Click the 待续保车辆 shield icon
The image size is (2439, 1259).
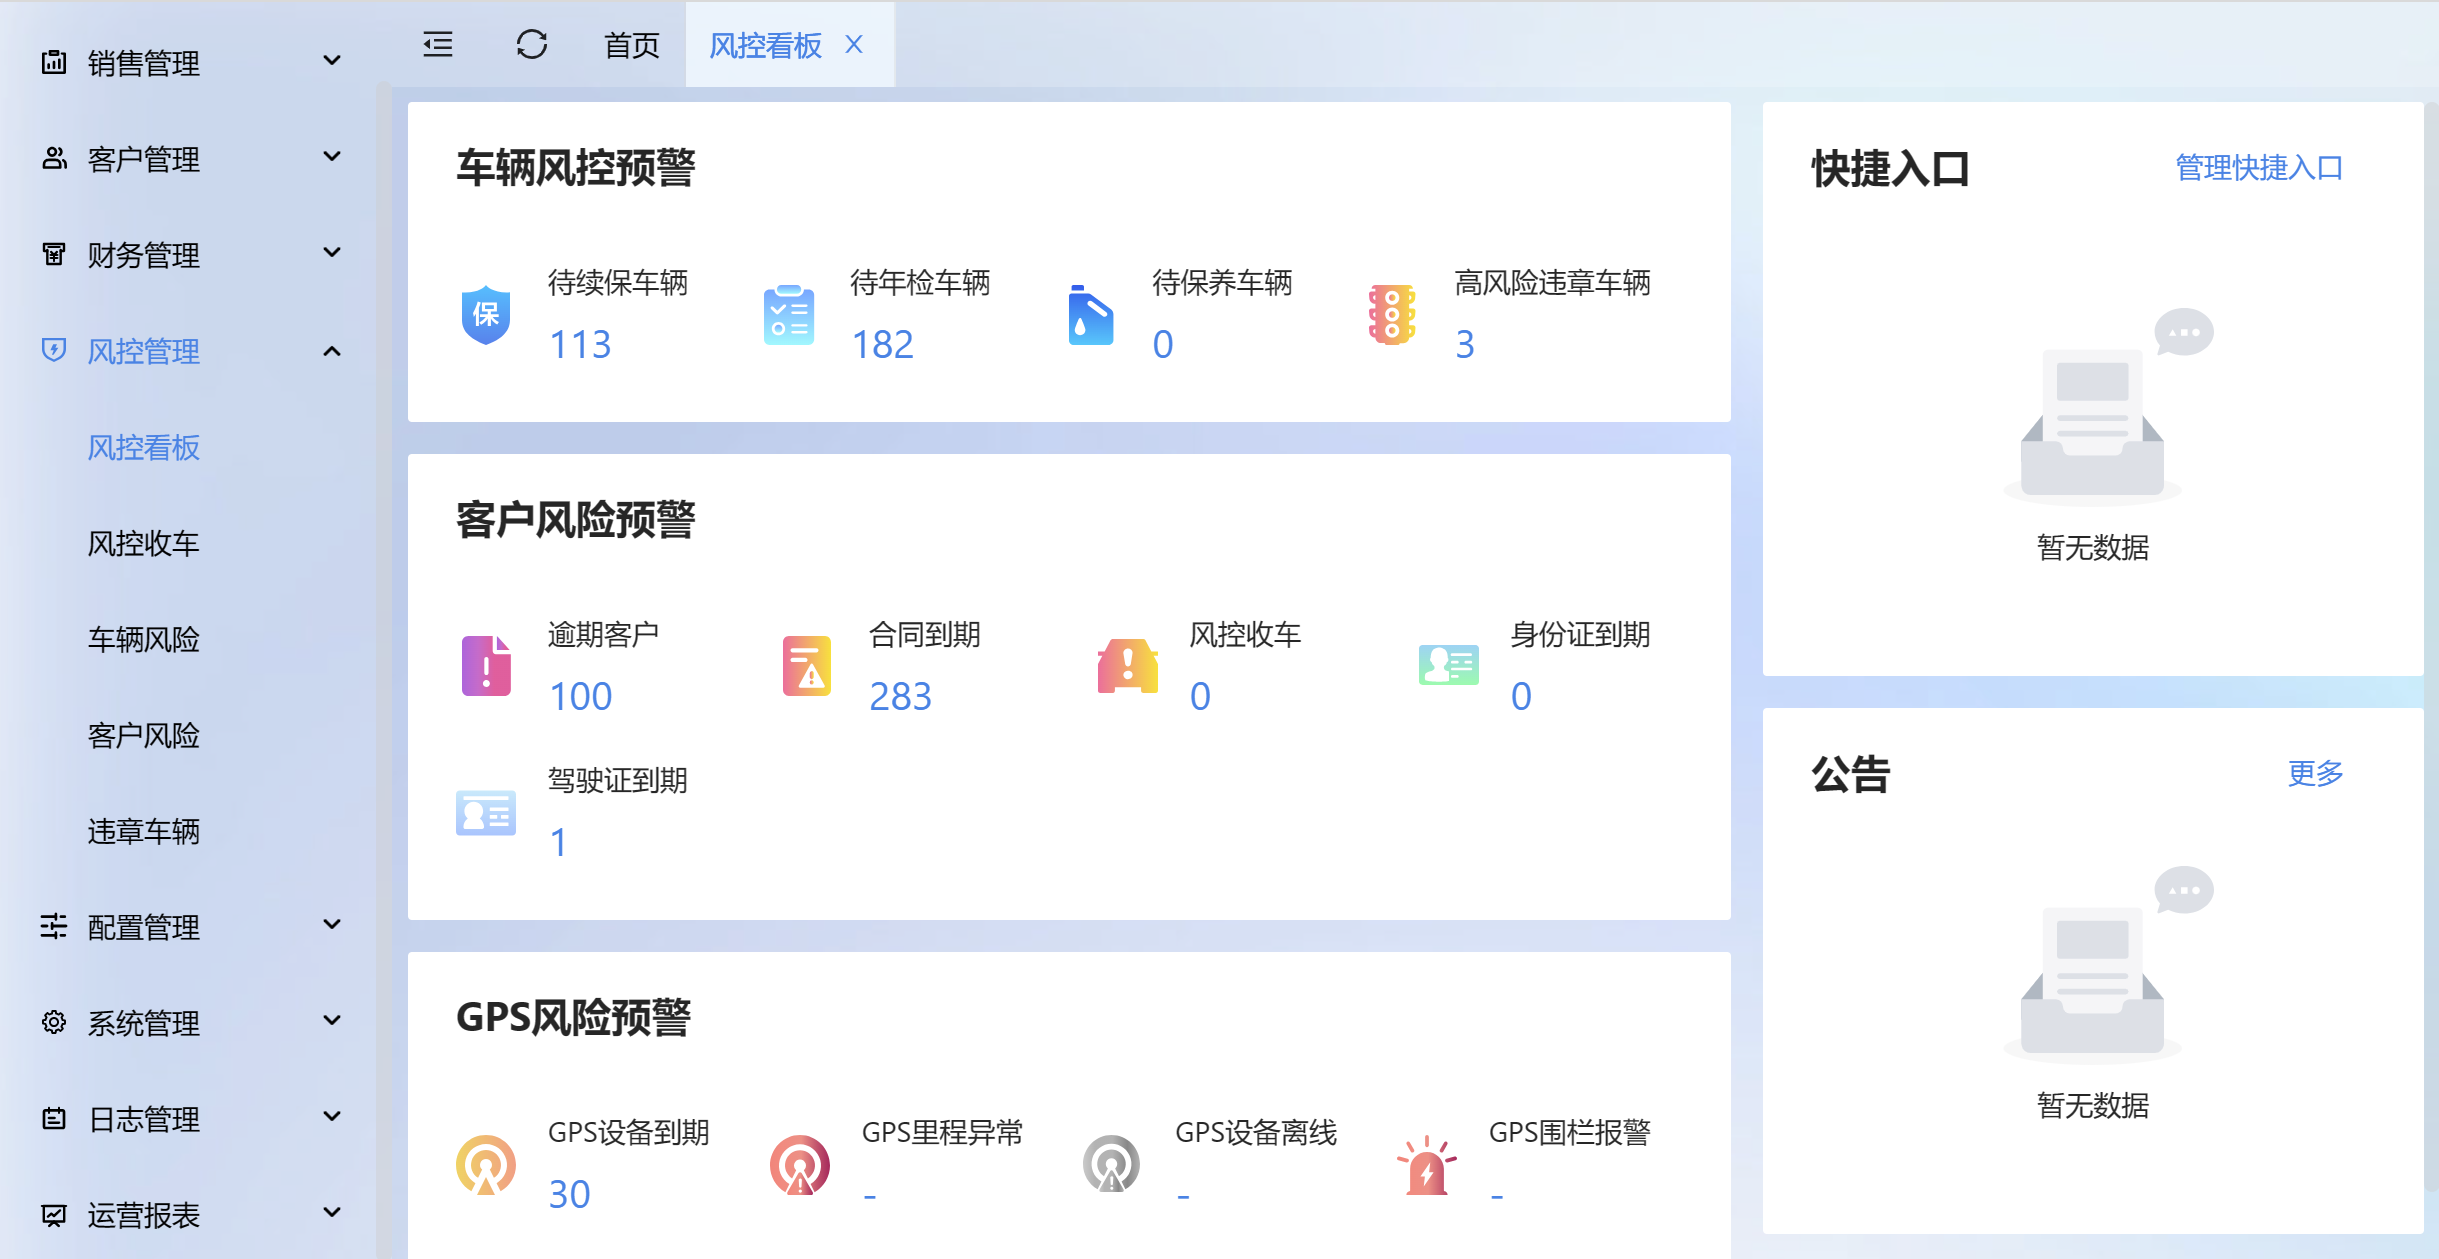coord(486,316)
